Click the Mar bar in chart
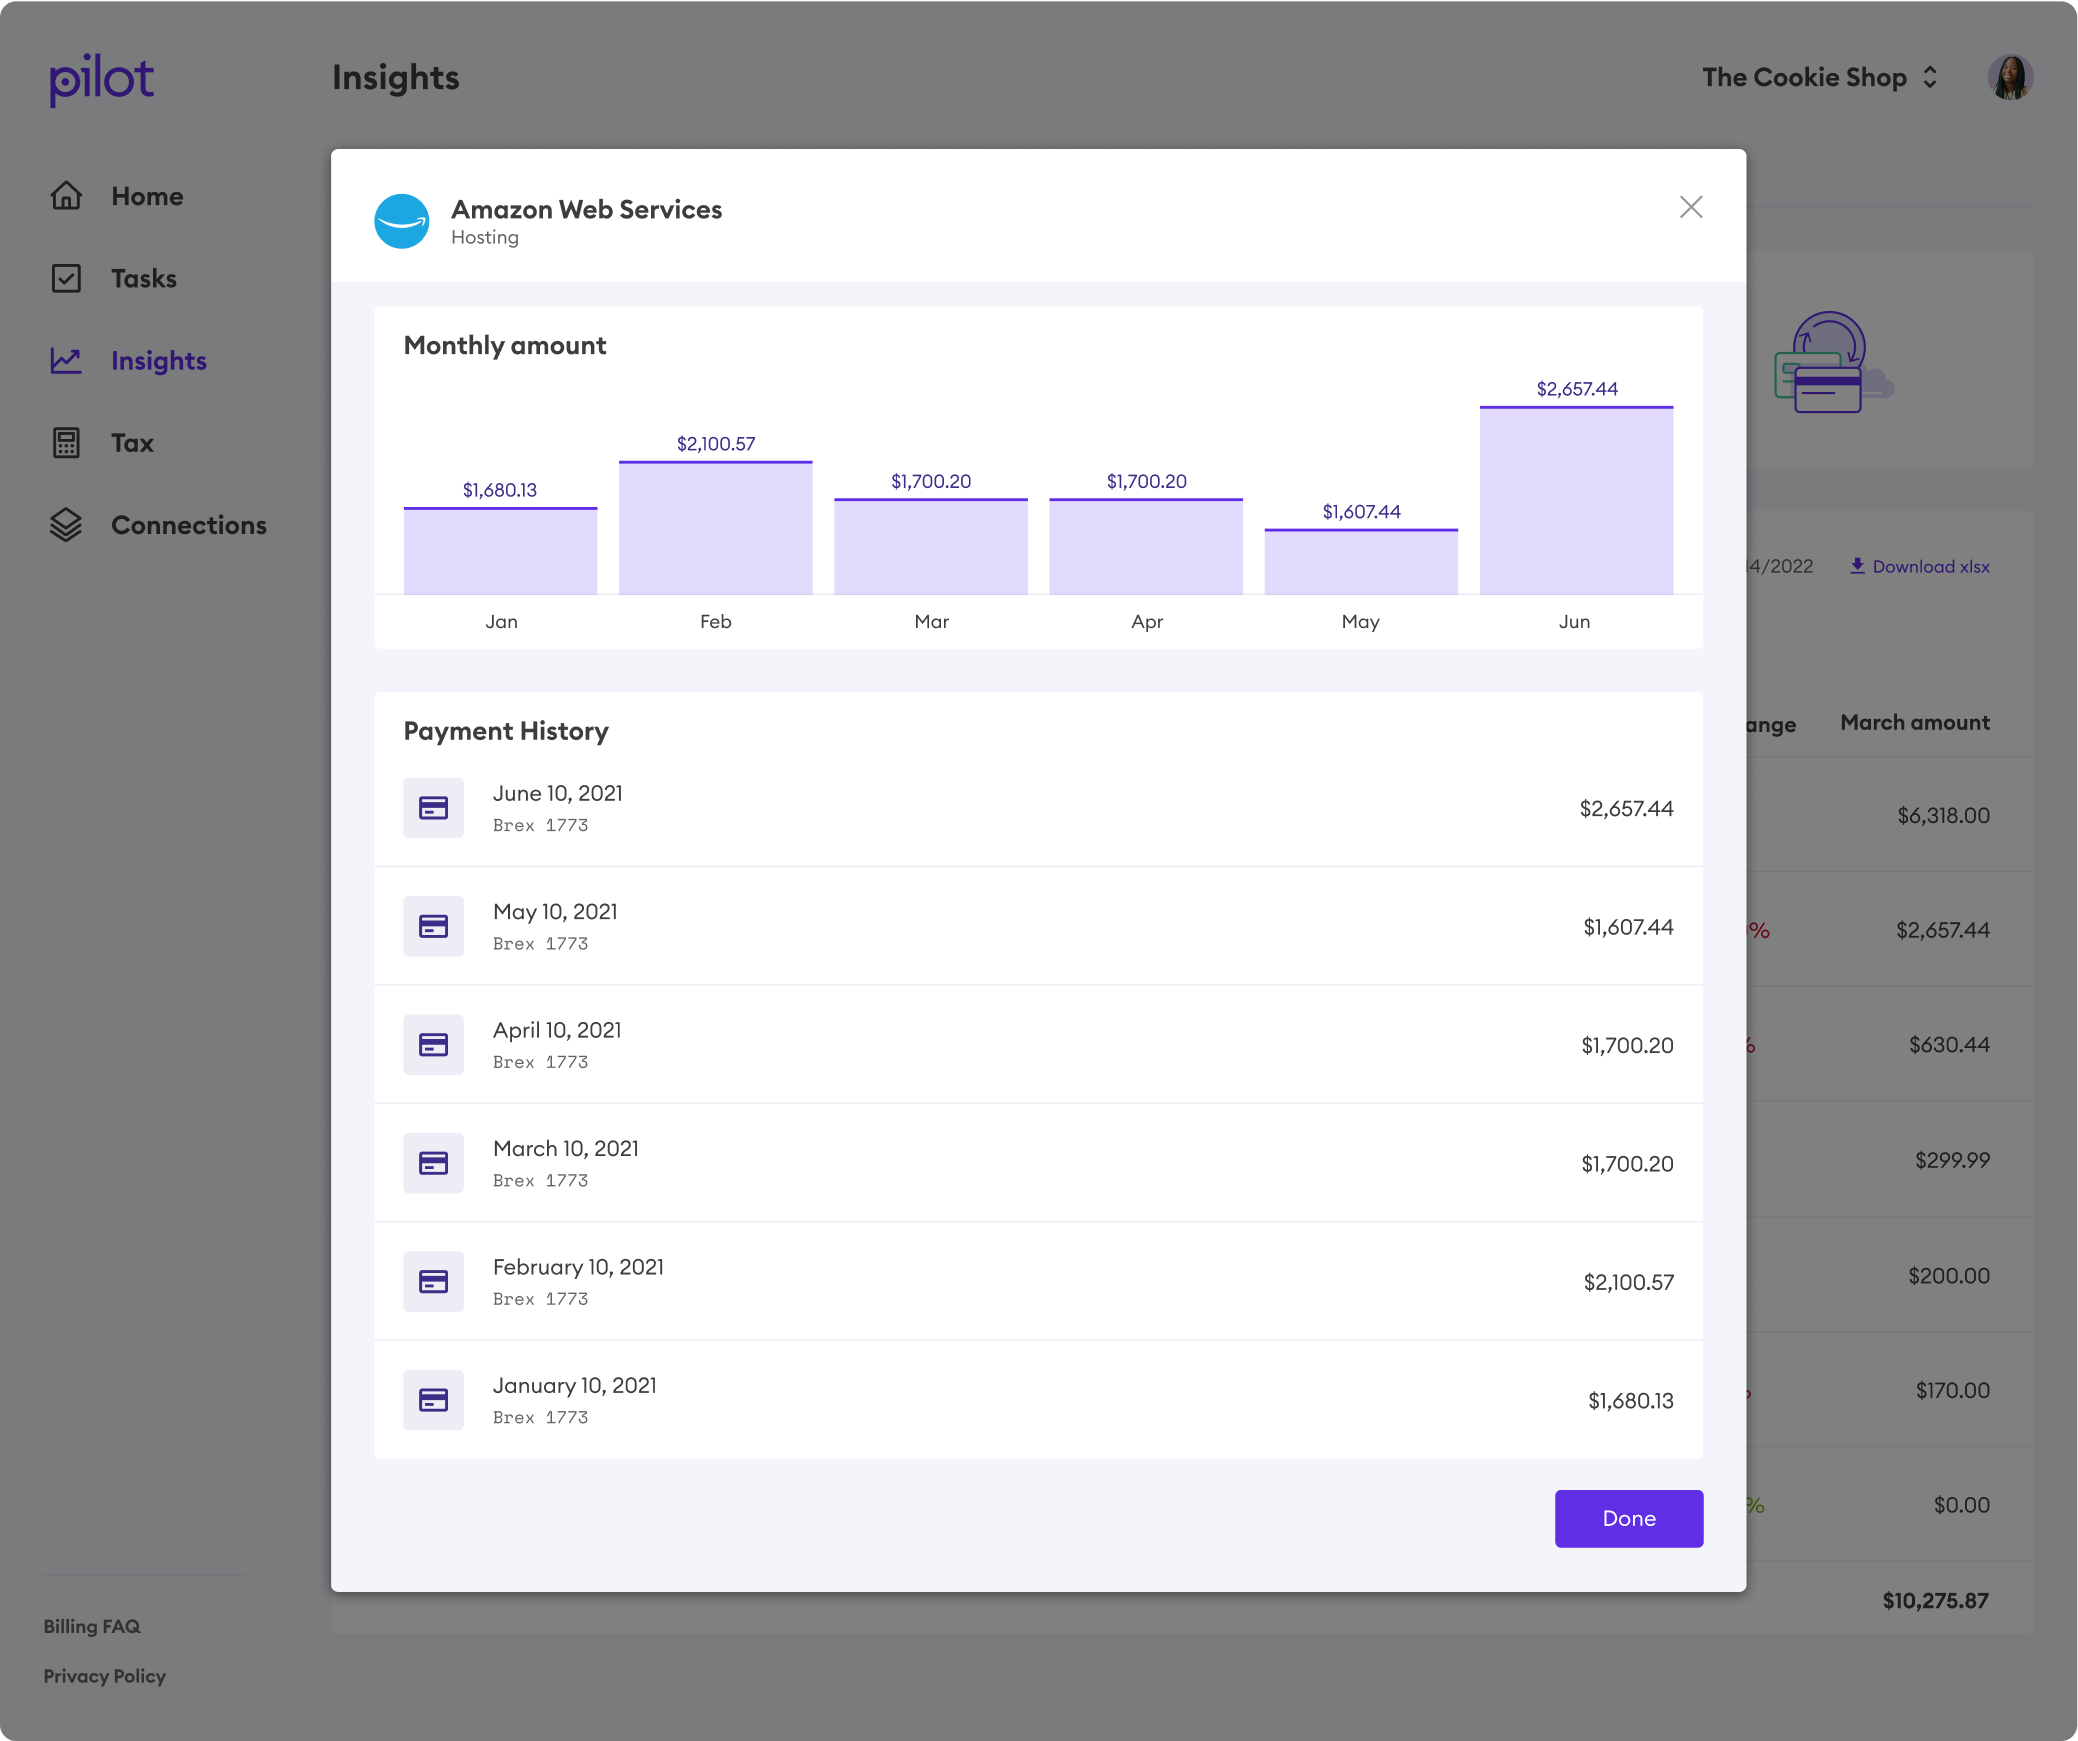 click(x=931, y=547)
